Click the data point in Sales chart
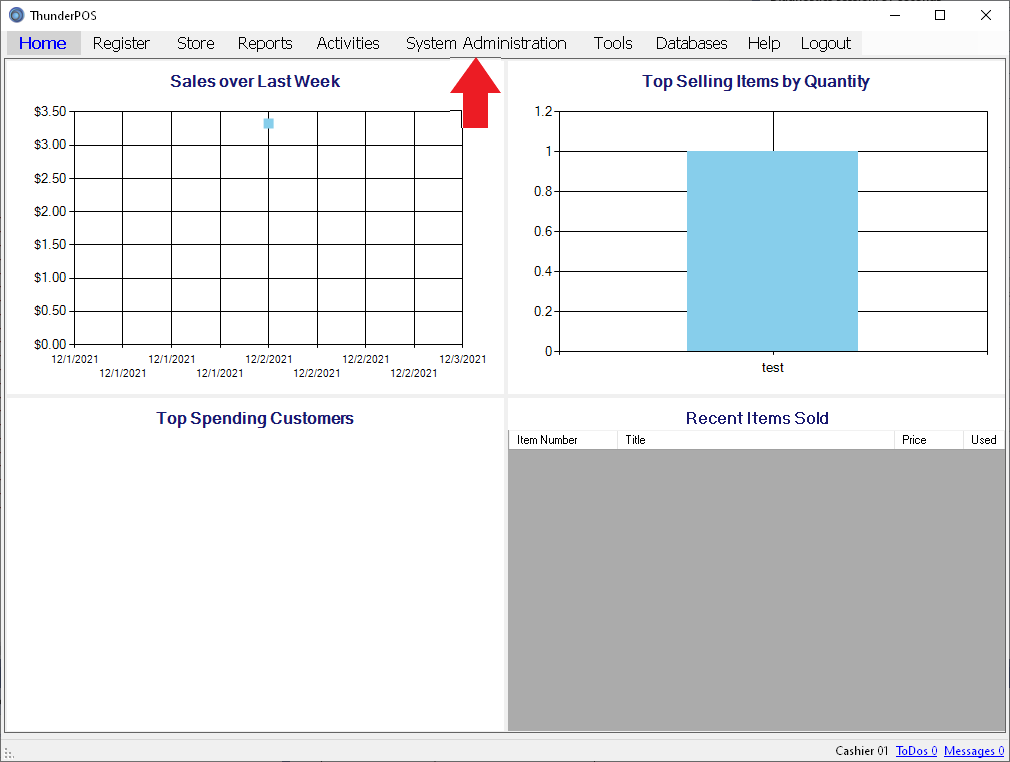 point(269,123)
